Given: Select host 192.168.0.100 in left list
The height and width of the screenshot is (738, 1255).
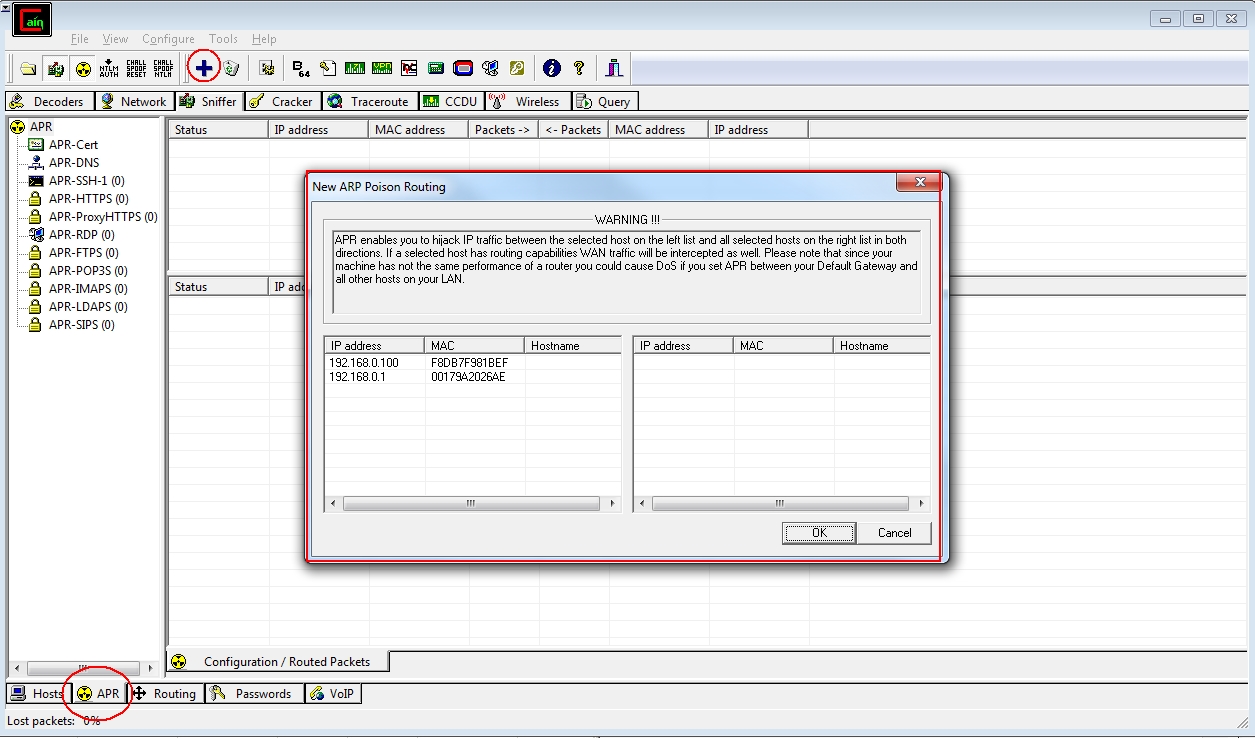Looking at the screenshot, I should pos(364,362).
